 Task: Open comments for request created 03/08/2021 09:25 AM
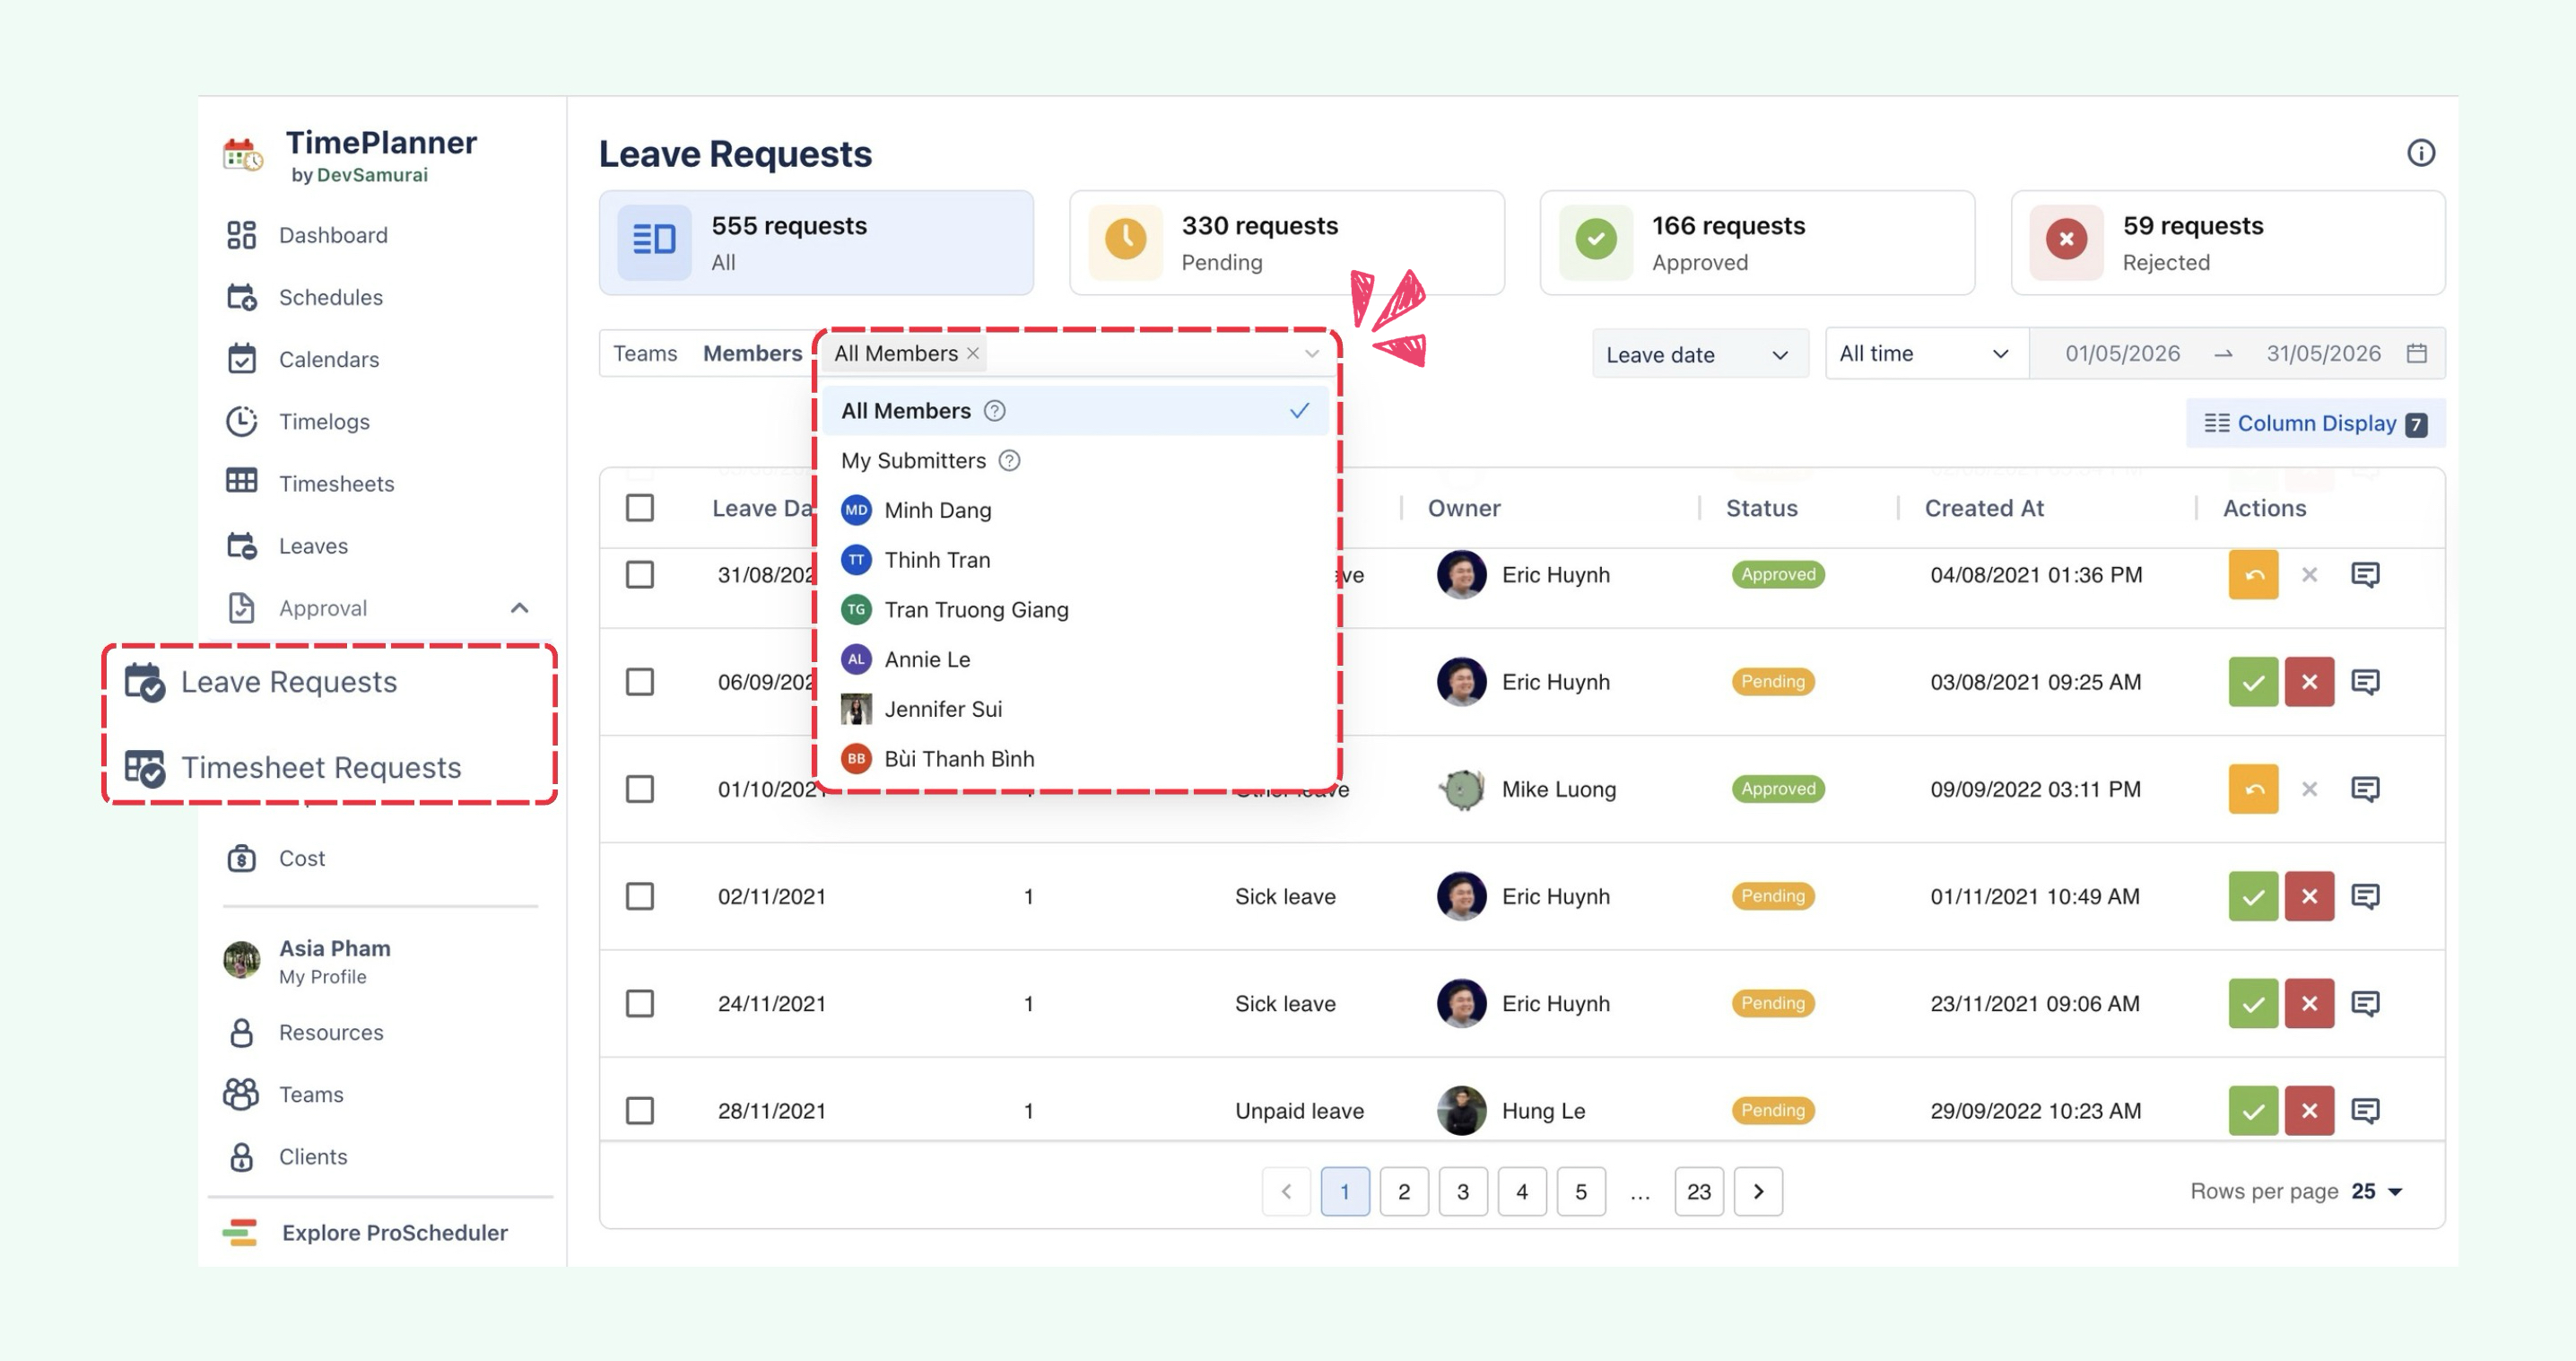tap(2365, 682)
